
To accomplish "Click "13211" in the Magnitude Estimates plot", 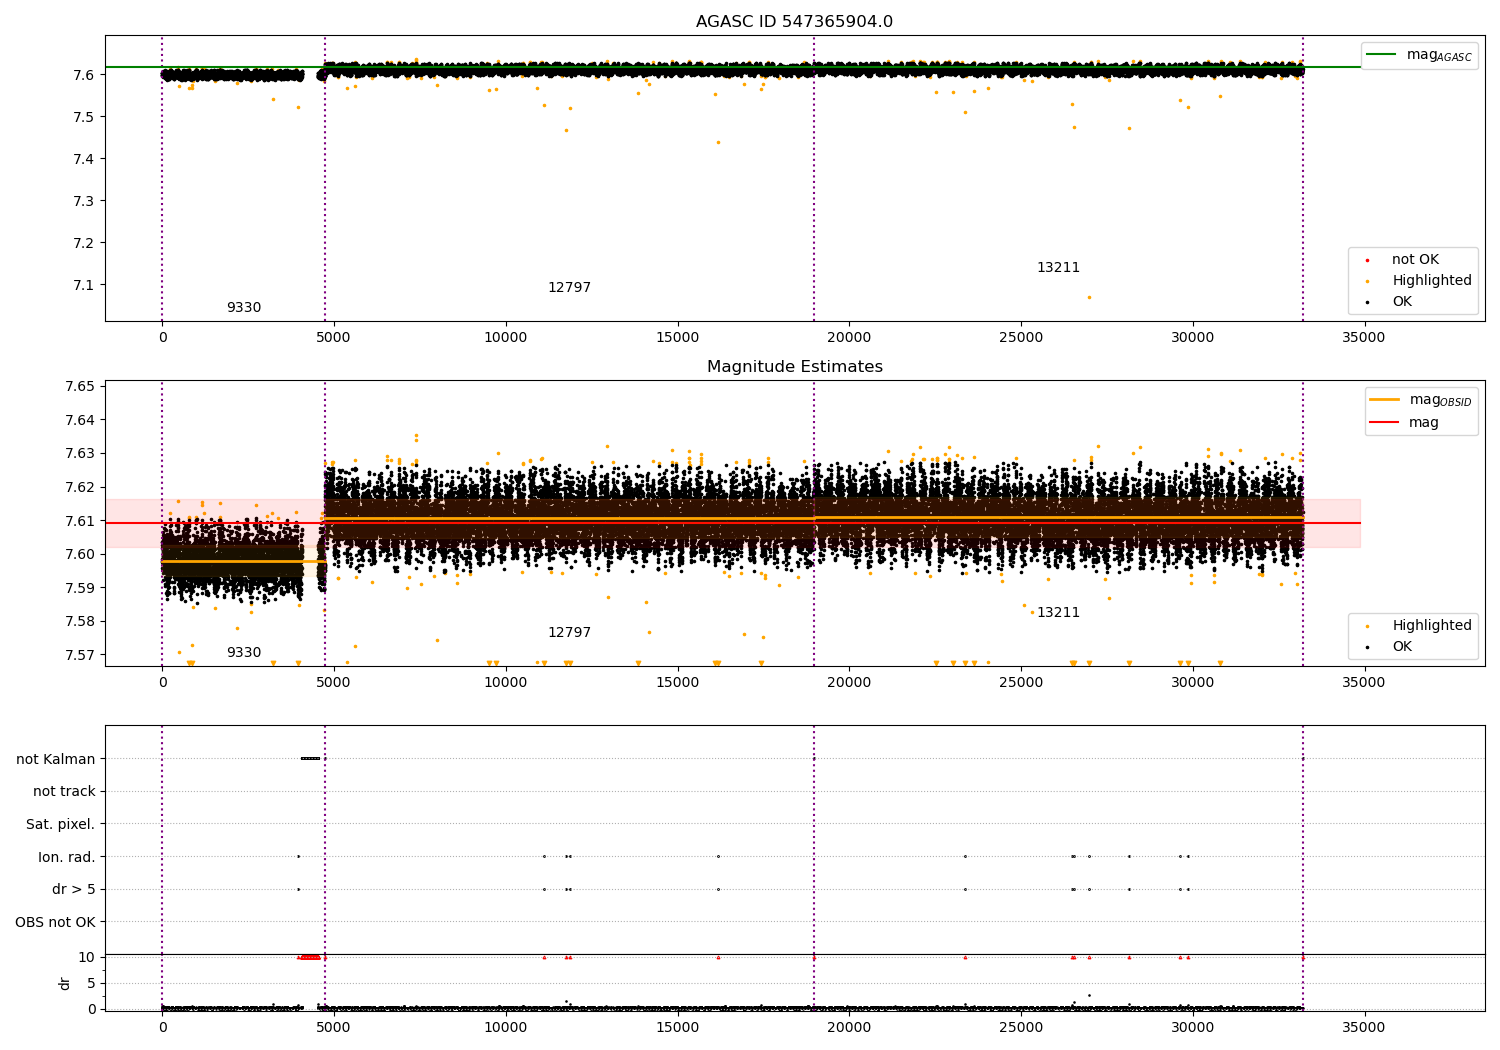I will (1058, 613).
